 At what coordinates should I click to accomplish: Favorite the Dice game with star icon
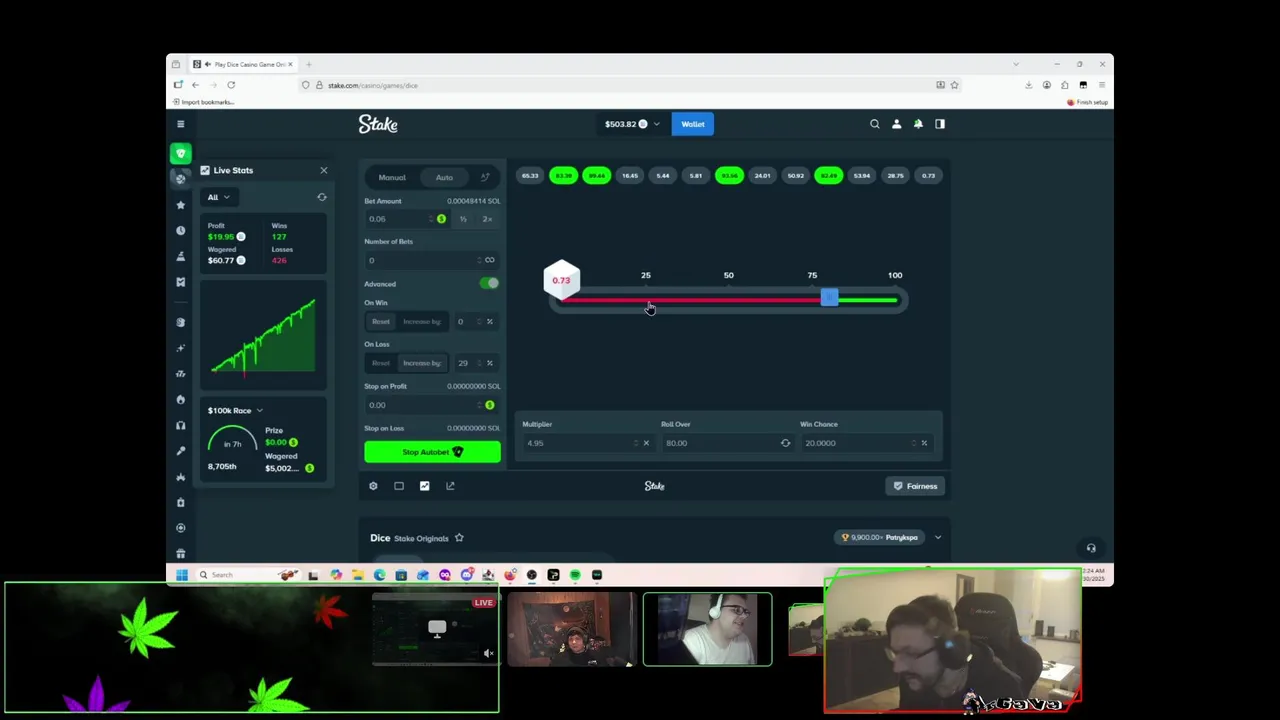(x=459, y=538)
